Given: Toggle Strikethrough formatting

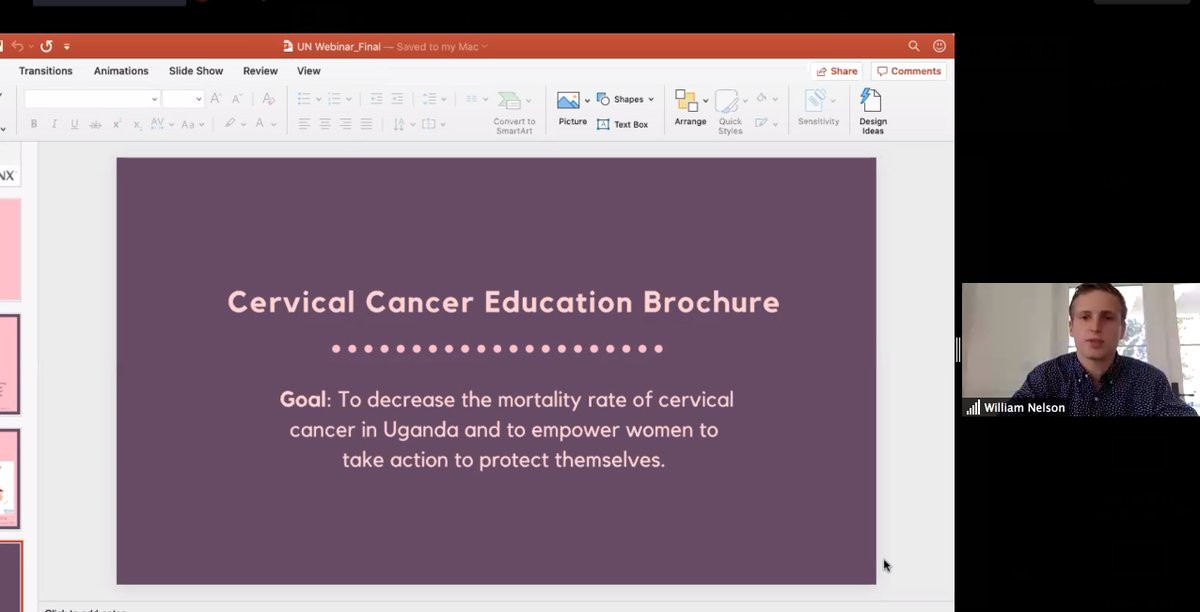Looking at the screenshot, I should (96, 124).
